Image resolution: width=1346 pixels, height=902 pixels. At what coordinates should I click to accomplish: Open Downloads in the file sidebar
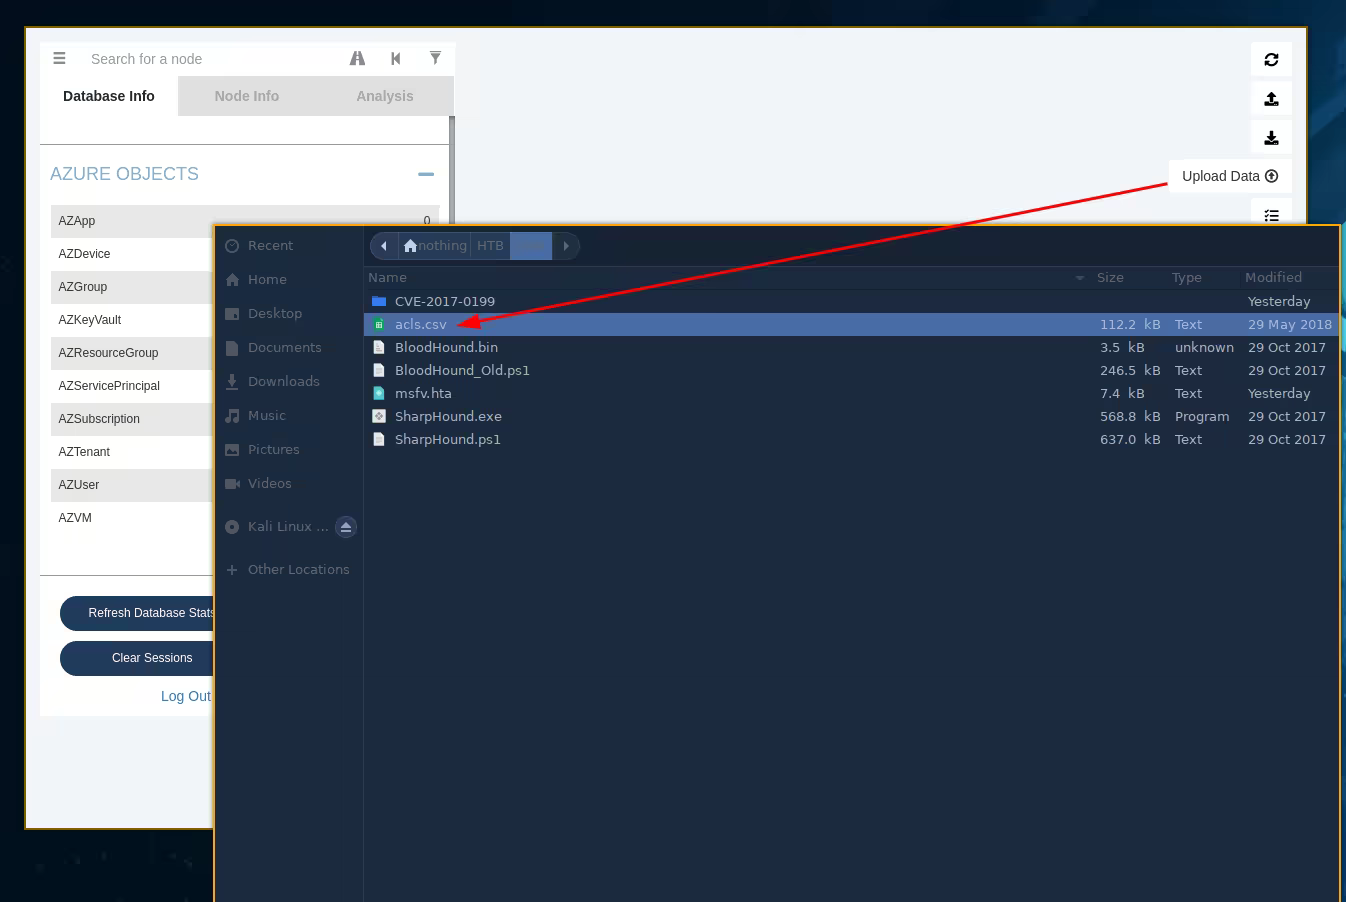point(283,381)
